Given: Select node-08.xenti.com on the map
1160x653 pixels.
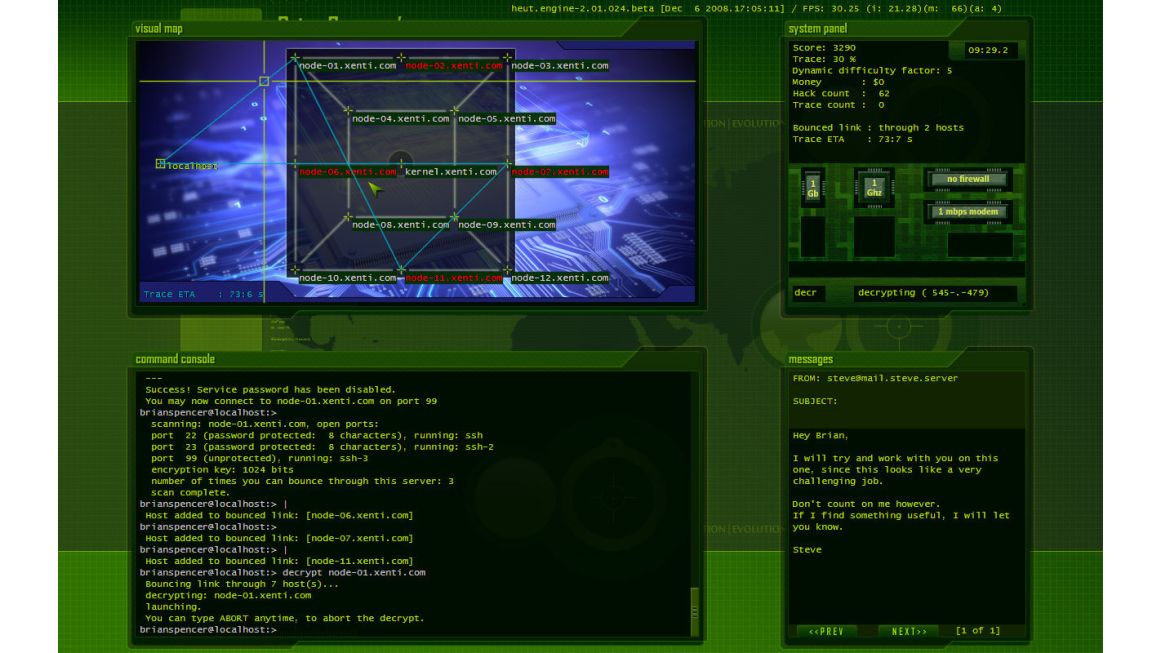Looking at the screenshot, I should pos(400,225).
